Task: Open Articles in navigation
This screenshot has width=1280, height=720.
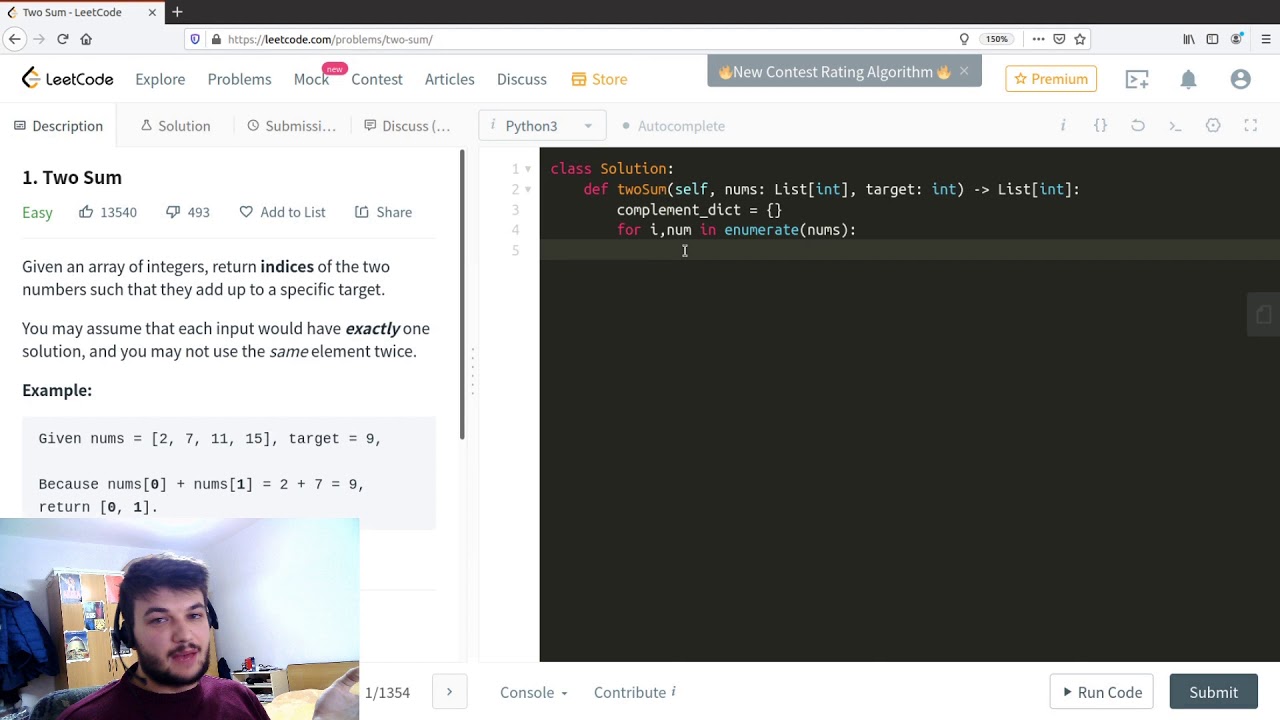Action: click(x=449, y=79)
